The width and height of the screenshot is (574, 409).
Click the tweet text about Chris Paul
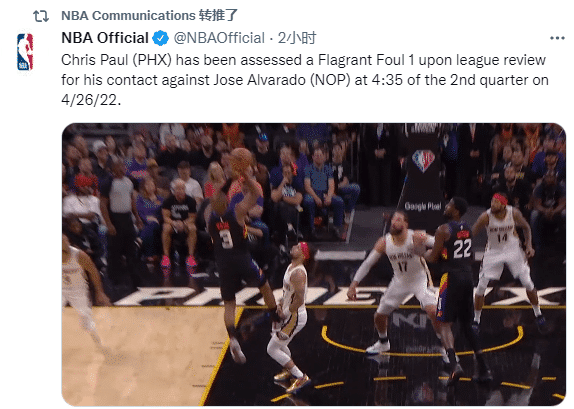tap(305, 80)
